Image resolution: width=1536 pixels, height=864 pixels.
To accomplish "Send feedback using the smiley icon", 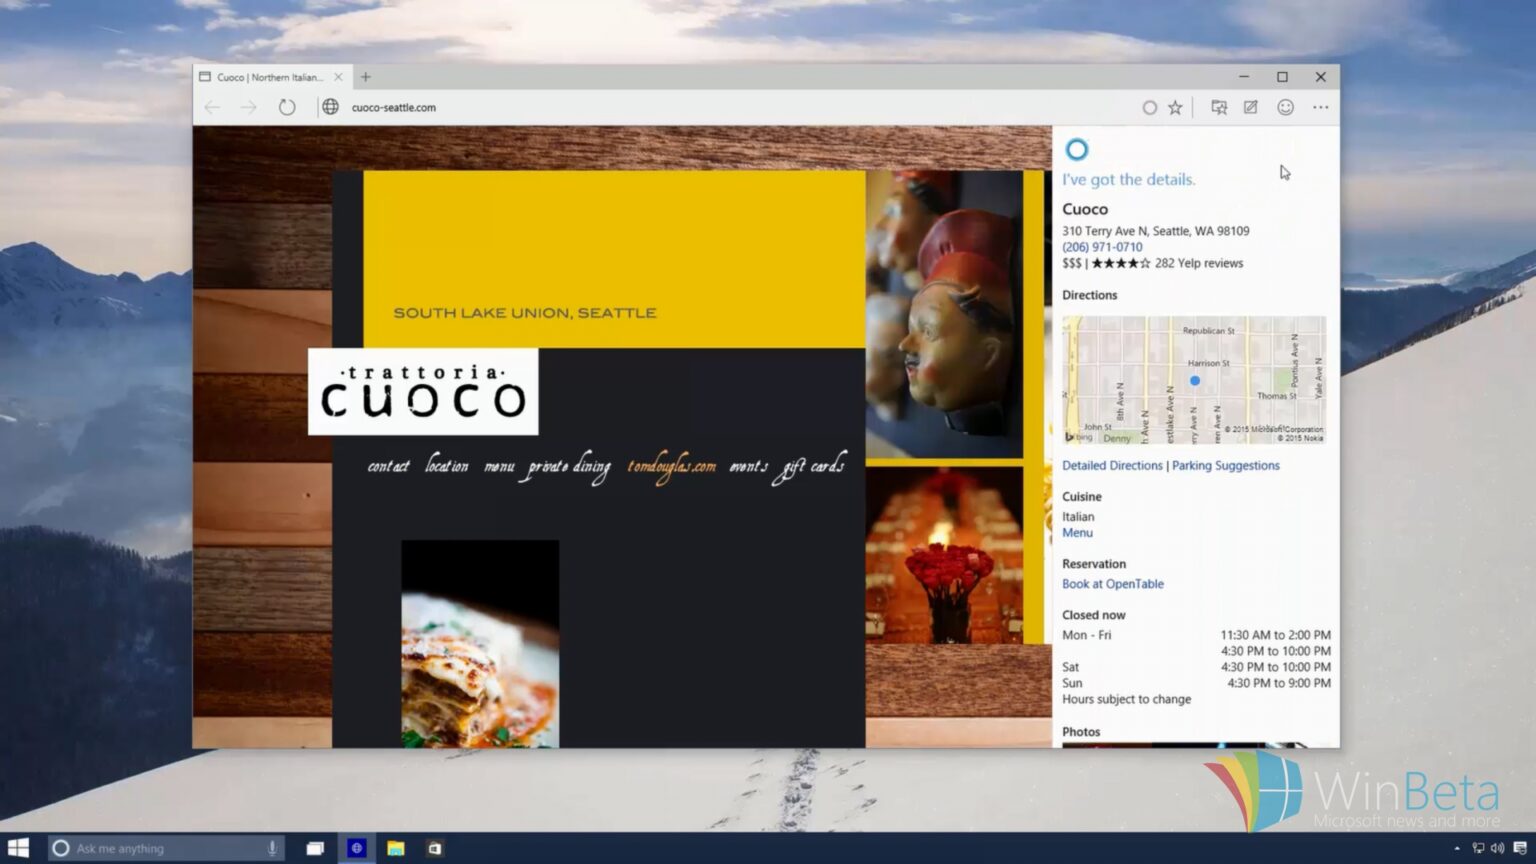I will pos(1285,107).
